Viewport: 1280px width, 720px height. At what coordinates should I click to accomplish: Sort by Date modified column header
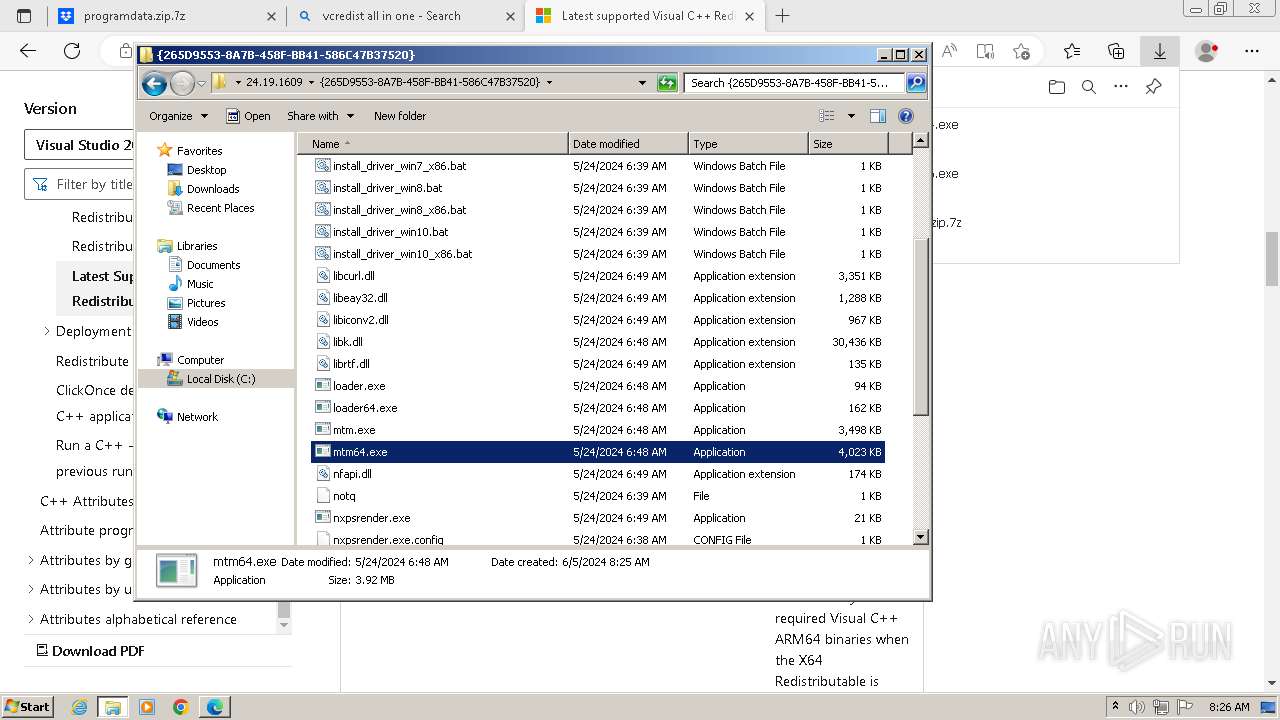click(x=628, y=144)
